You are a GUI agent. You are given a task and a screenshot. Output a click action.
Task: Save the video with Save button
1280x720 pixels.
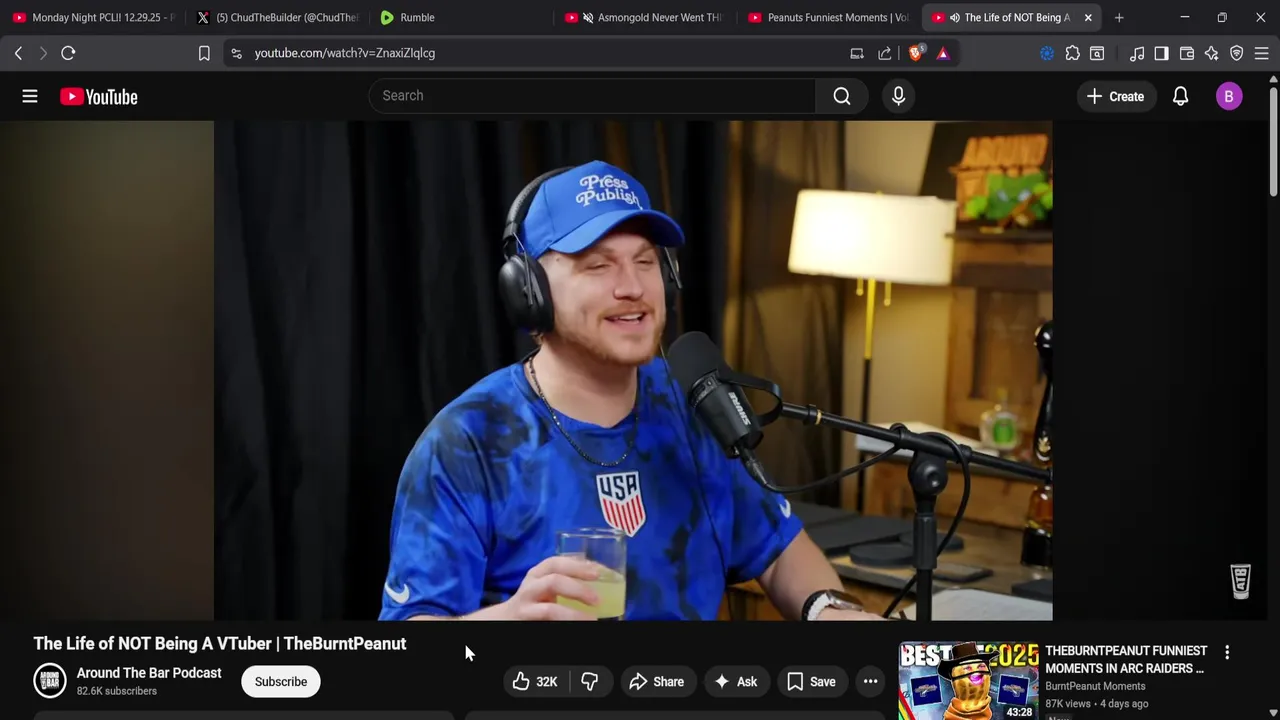811,682
